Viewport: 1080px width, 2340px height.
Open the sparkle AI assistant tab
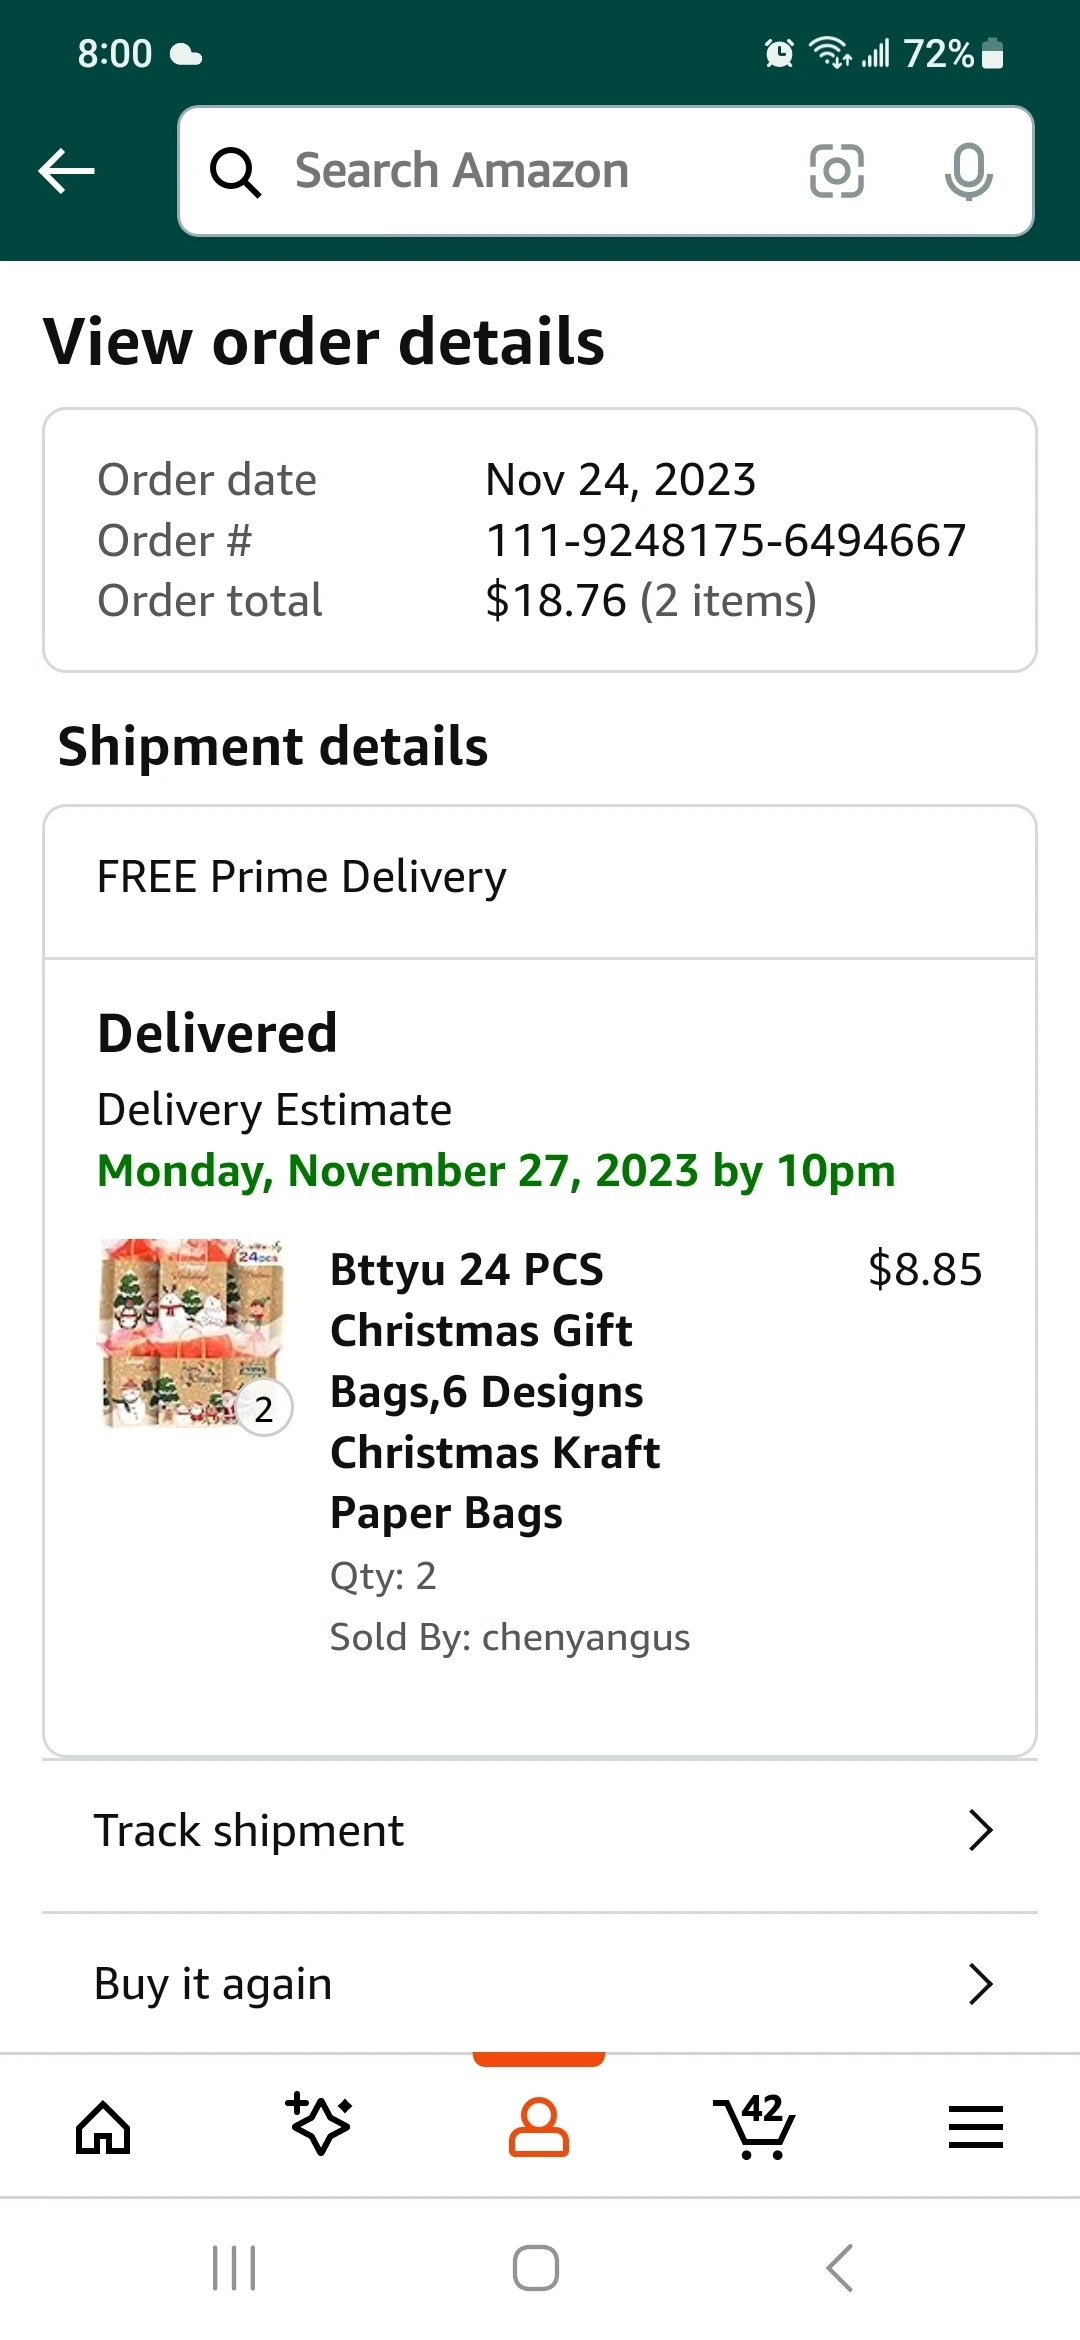click(320, 2124)
